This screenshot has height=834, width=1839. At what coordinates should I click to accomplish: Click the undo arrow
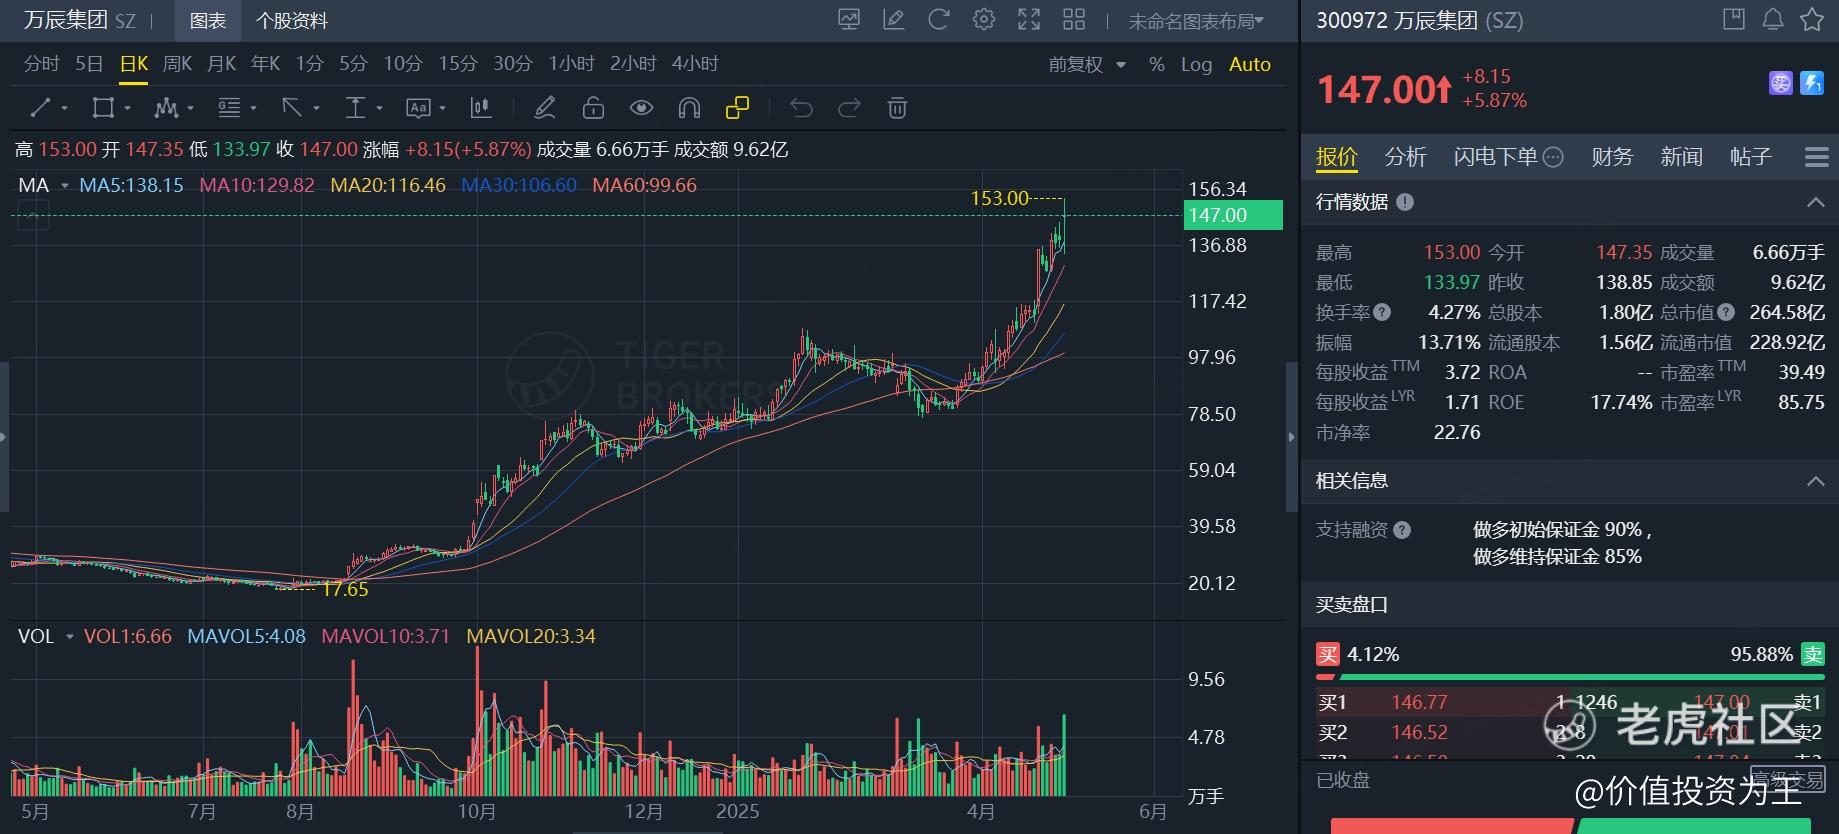click(x=801, y=108)
